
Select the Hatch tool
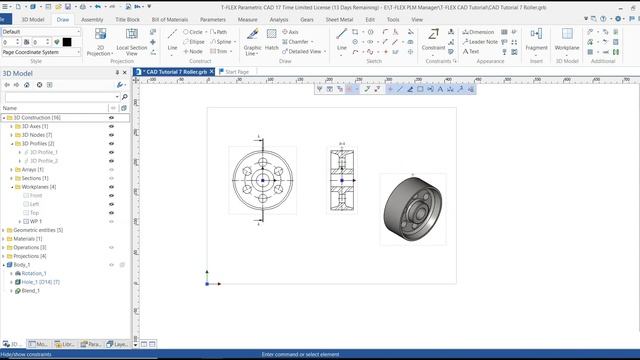tap(271, 41)
